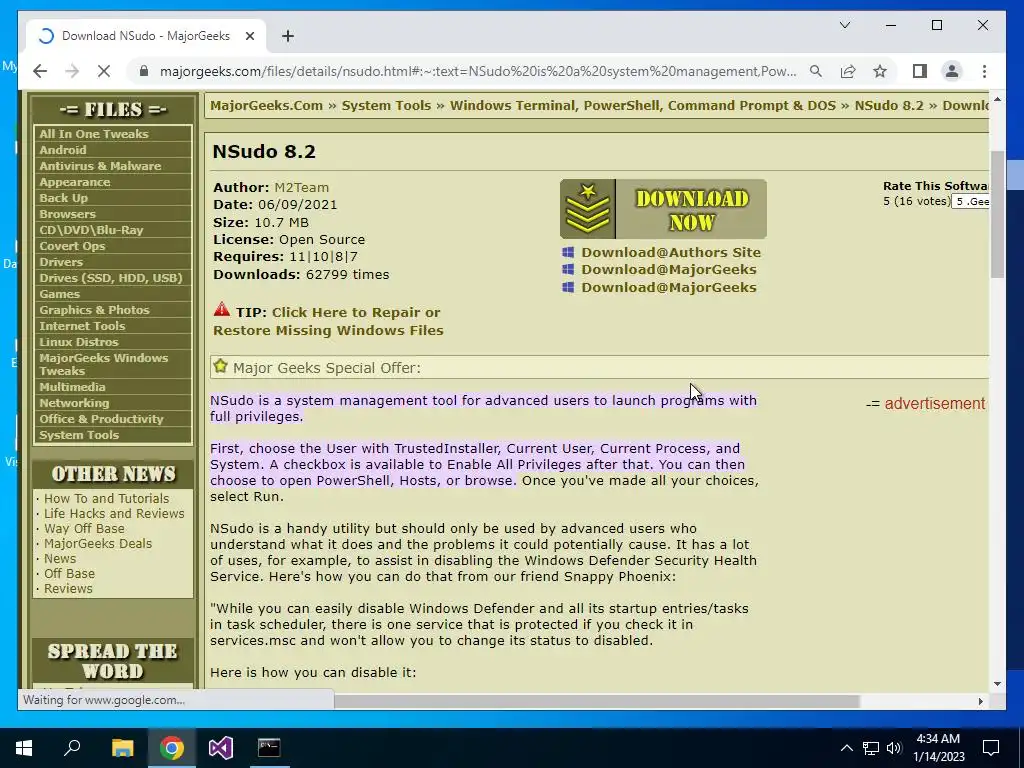Open Reviews link in Other News
The image size is (1024, 768).
(68, 588)
